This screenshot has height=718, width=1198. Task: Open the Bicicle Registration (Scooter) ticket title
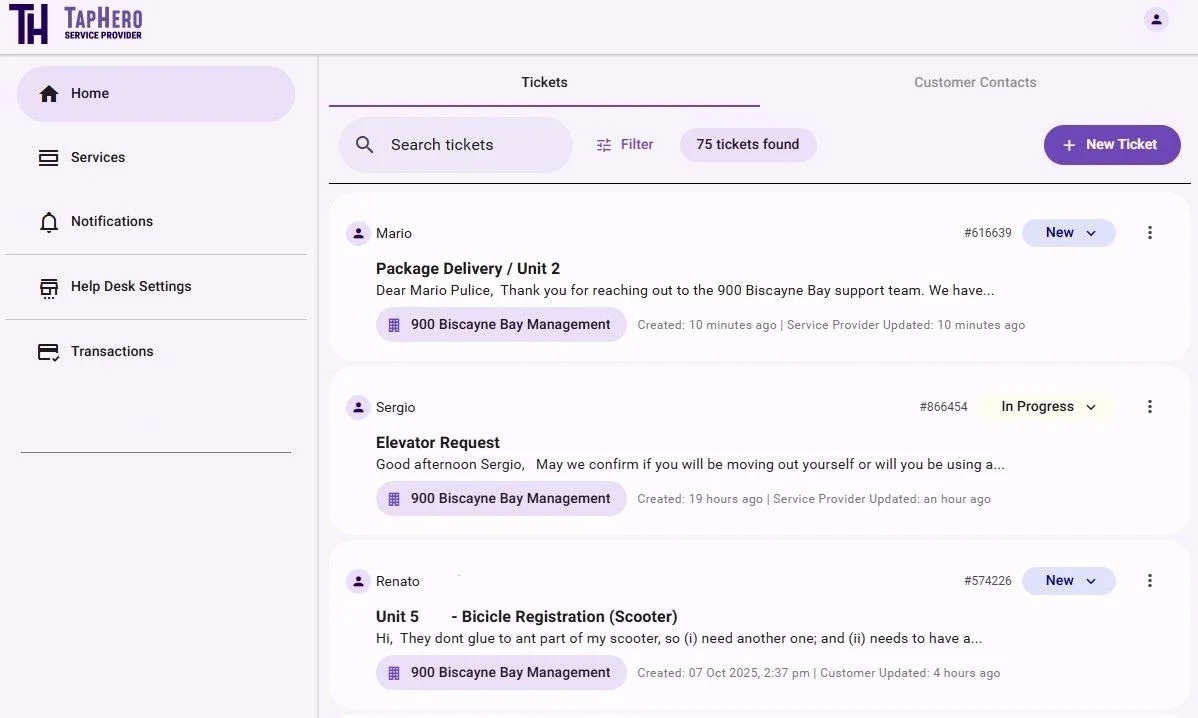(526, 616)
